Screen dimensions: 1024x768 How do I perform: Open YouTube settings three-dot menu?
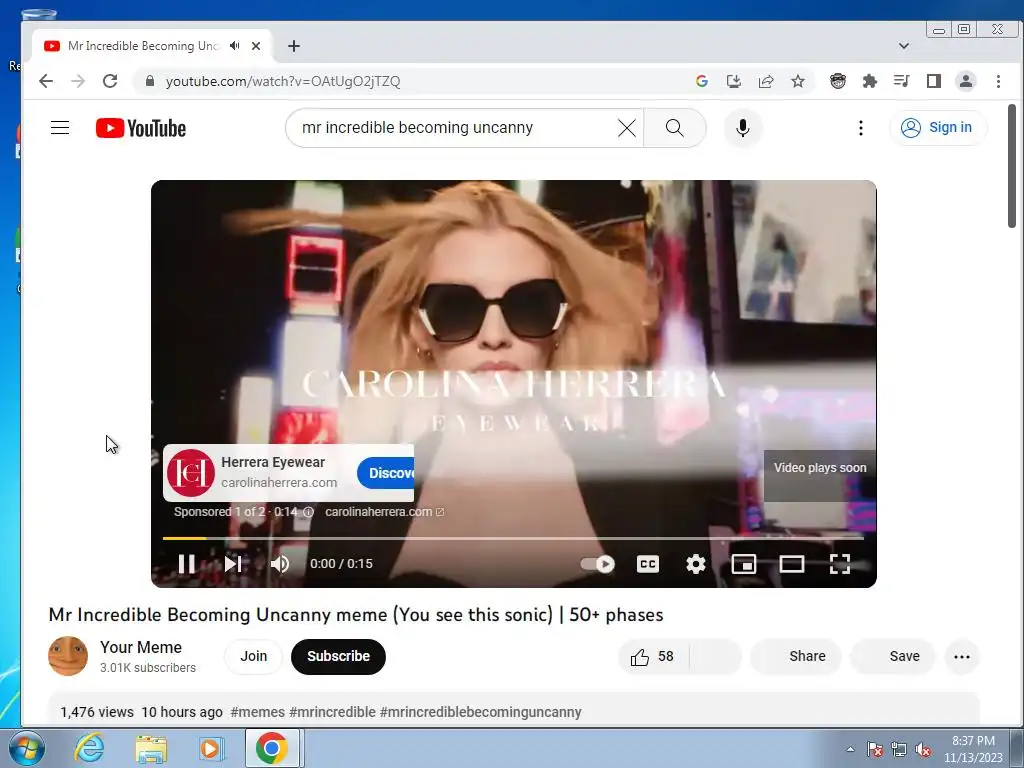pyautogui.click(x=861, y=128)
